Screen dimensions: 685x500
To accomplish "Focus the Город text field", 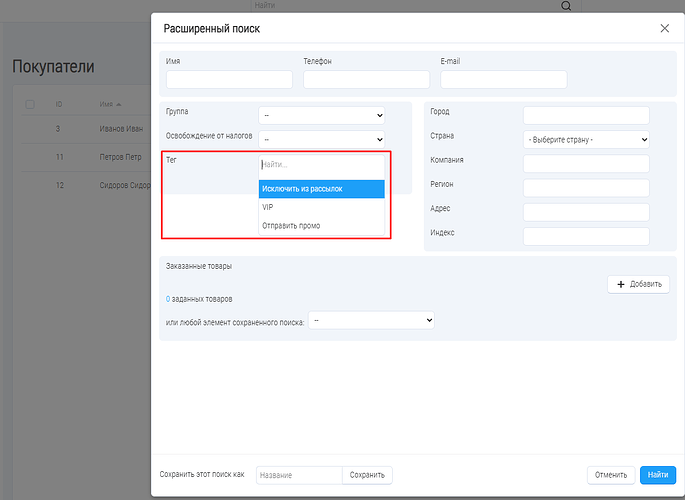I will point(586,115).
